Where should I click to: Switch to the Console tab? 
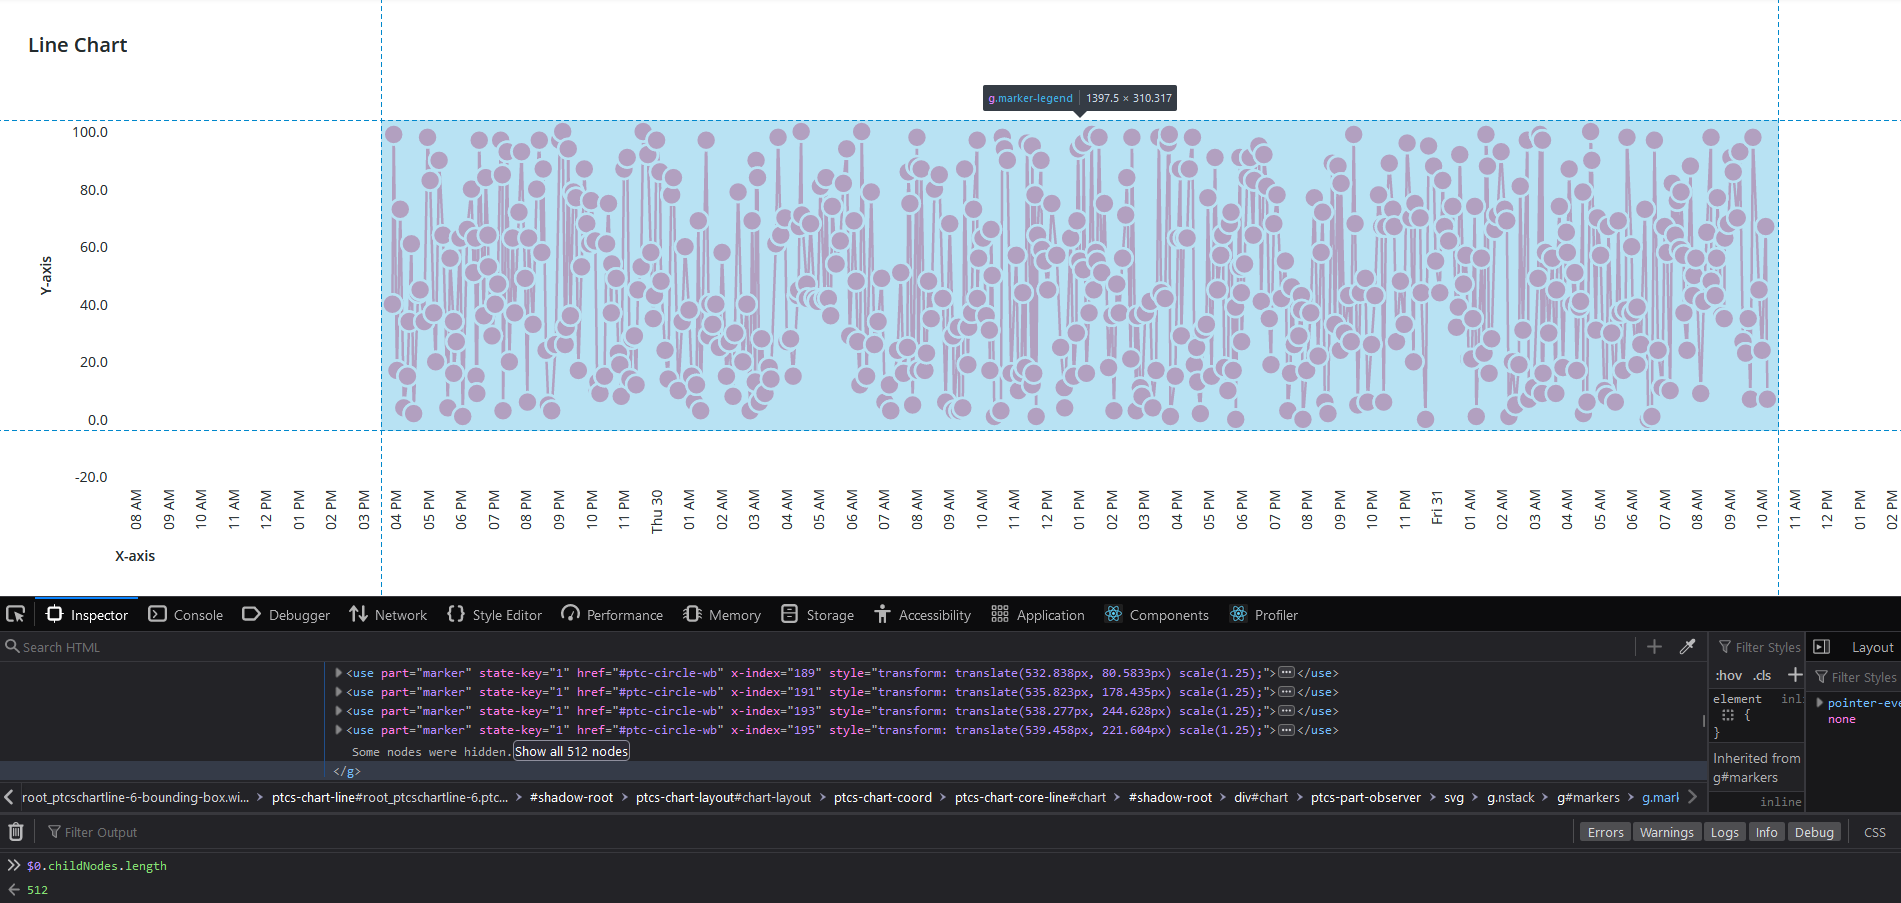click(186, 615)
